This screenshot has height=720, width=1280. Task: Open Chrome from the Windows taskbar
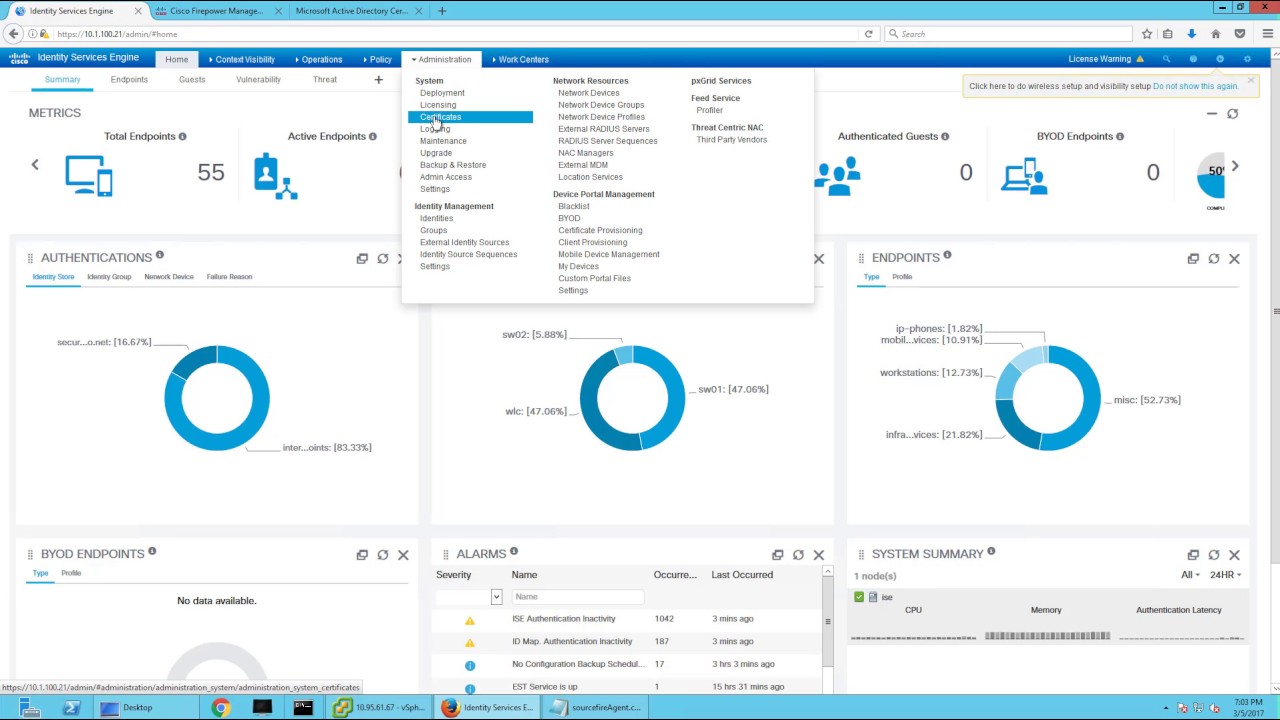pyautogui.click(x=220, y=708)
